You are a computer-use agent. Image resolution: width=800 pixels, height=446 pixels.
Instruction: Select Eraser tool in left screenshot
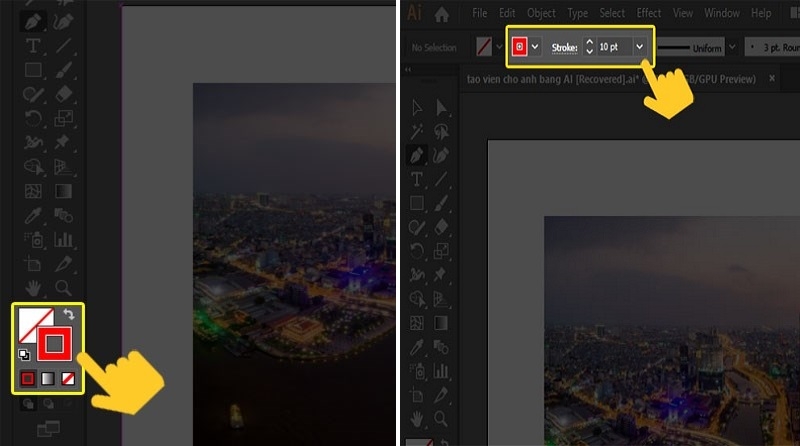(63, 94)
